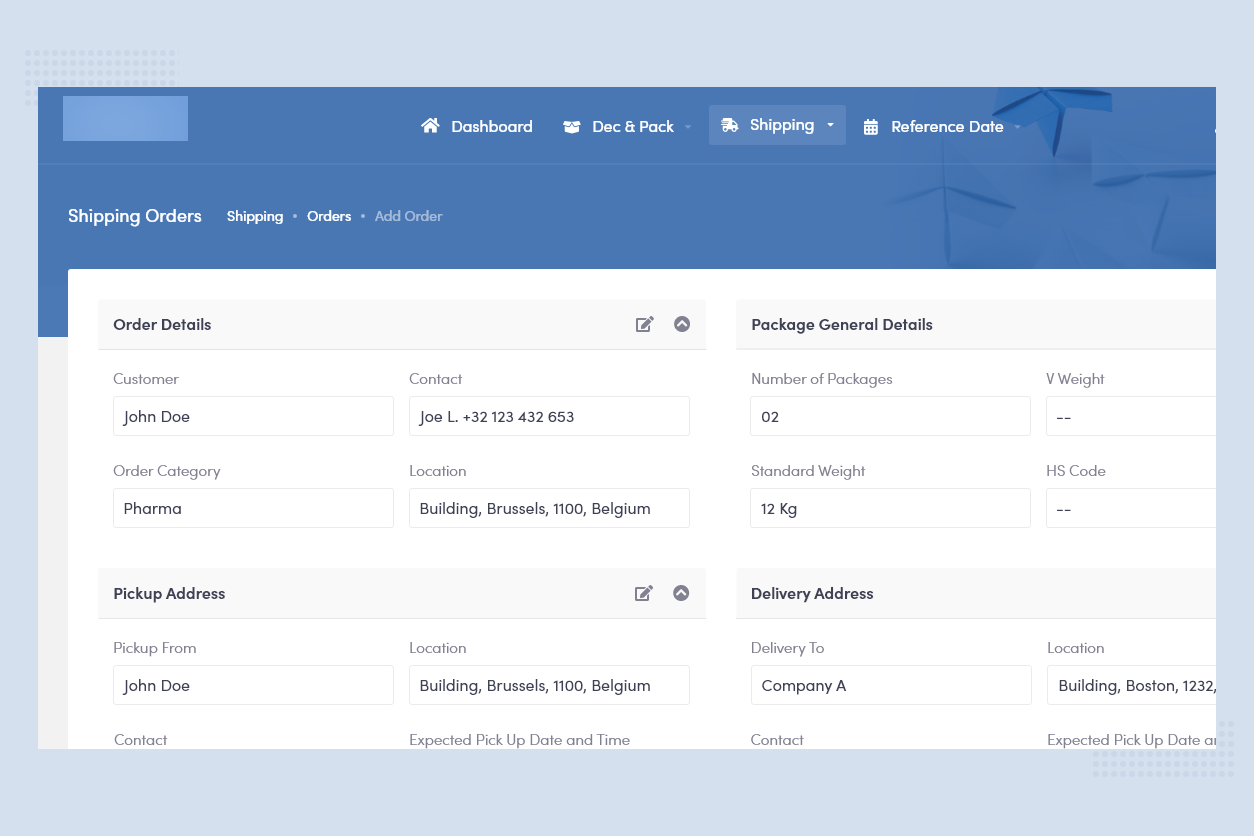Click the Reference Date calendar icon

tap(871, 127)
